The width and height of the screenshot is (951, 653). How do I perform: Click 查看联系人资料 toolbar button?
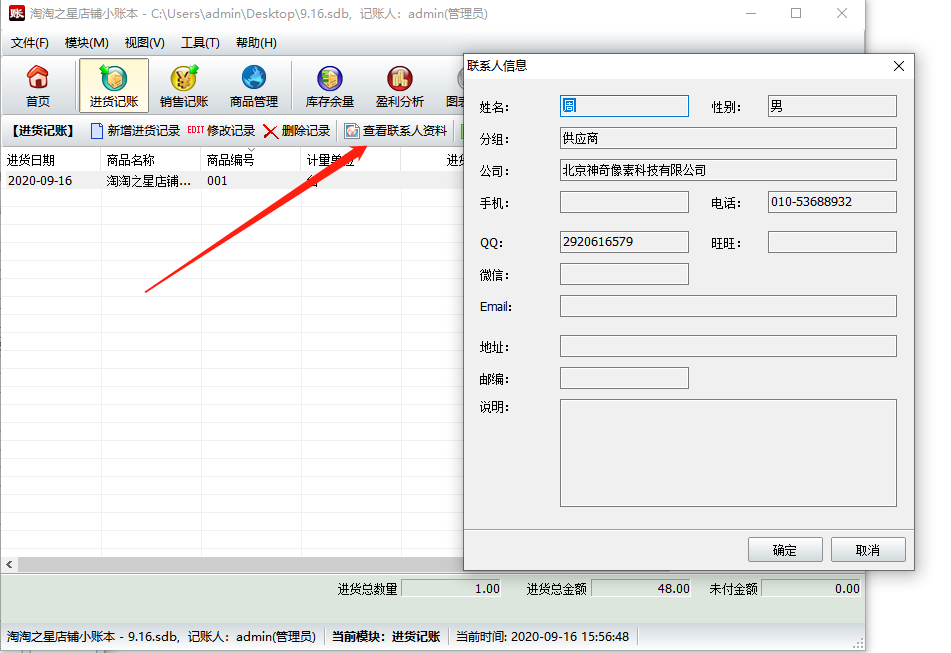pos(395,131)
